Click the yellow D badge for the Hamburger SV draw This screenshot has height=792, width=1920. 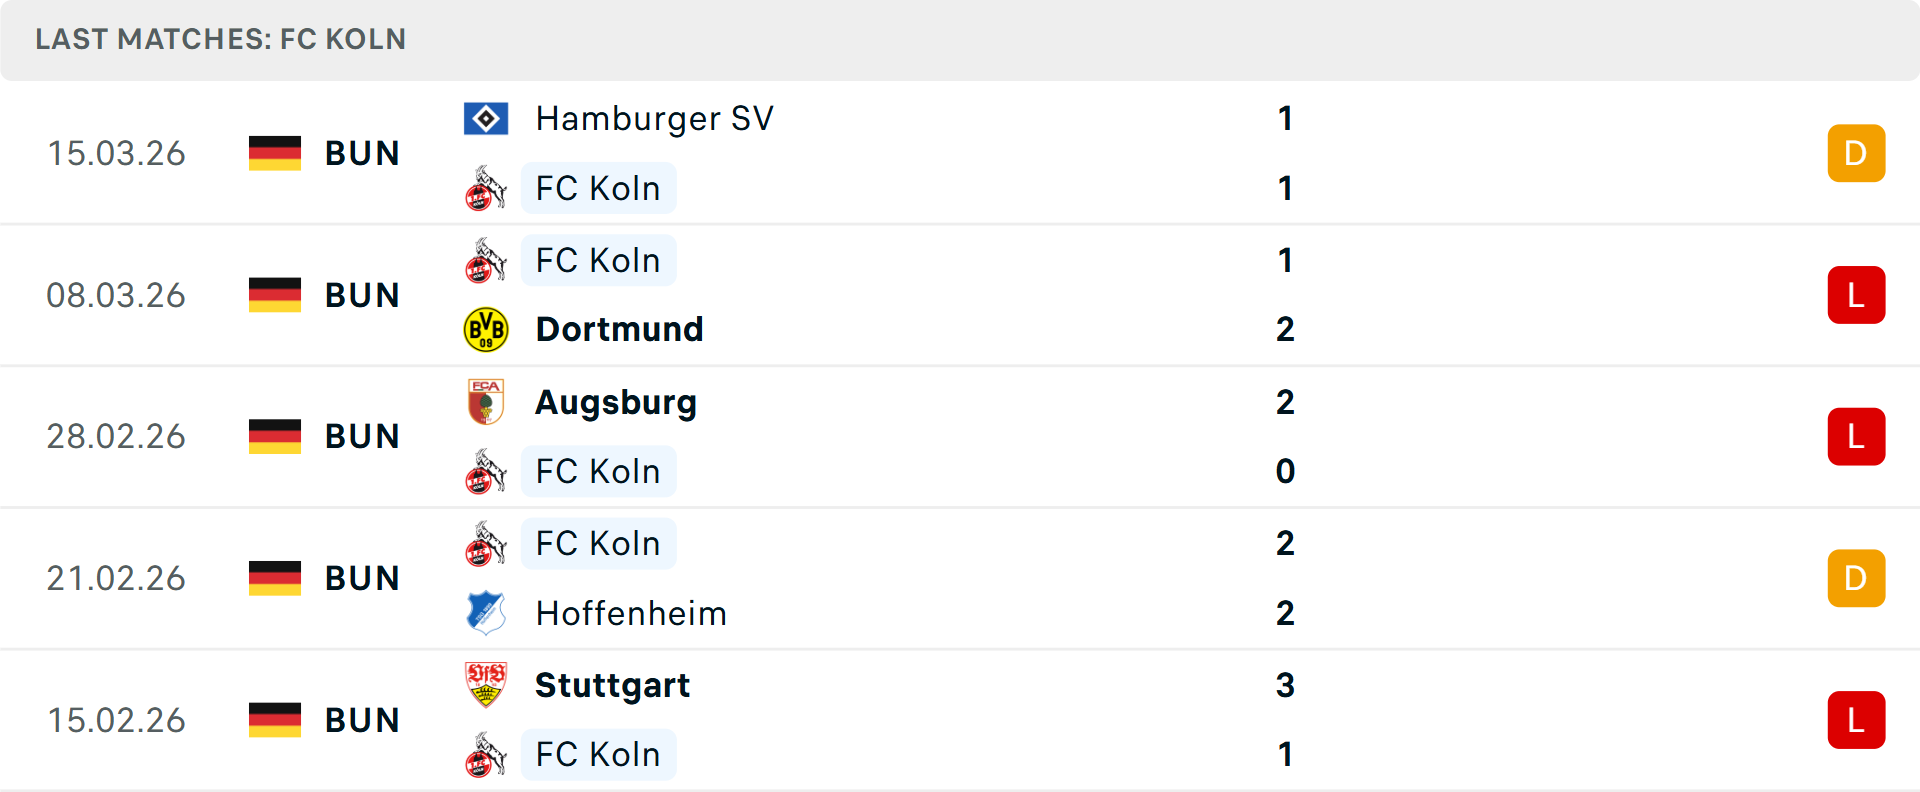click(1856, 153)
